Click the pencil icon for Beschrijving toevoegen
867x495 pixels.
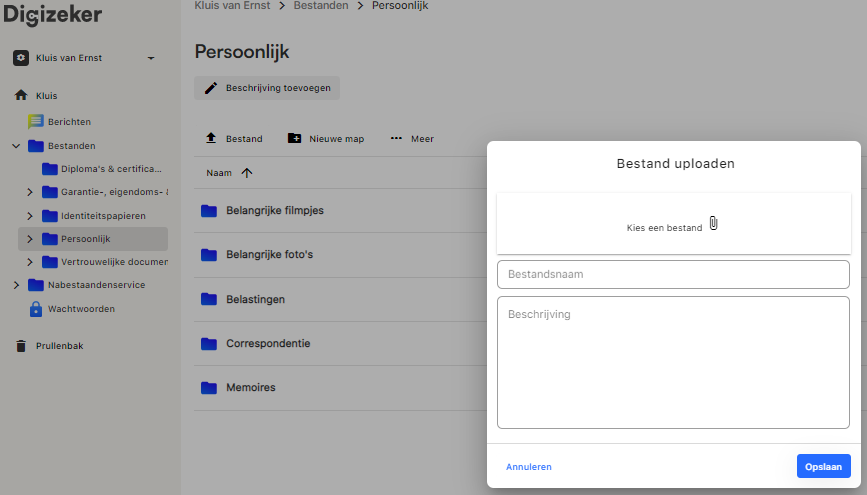[211, 88]
